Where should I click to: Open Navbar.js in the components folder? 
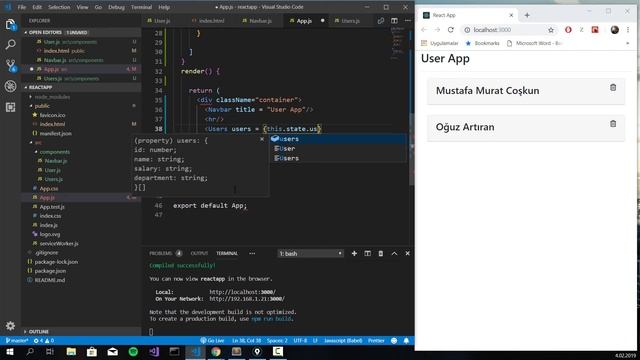56,161
